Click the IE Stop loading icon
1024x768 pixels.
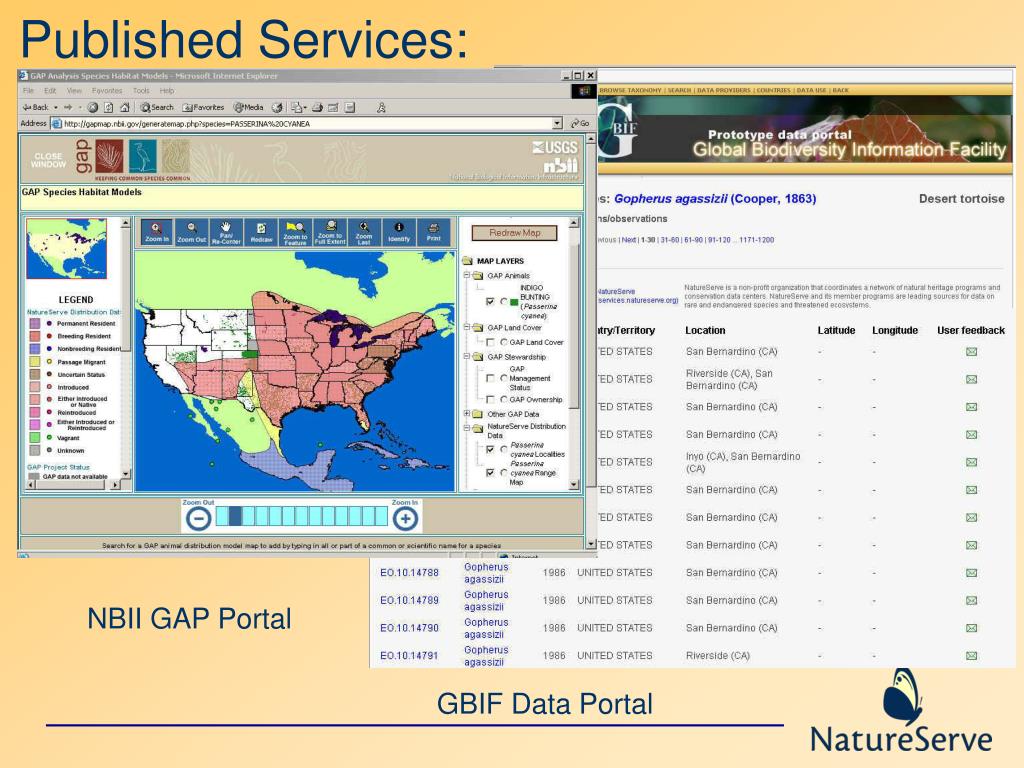pyautogui.click(x=93, y=107)
